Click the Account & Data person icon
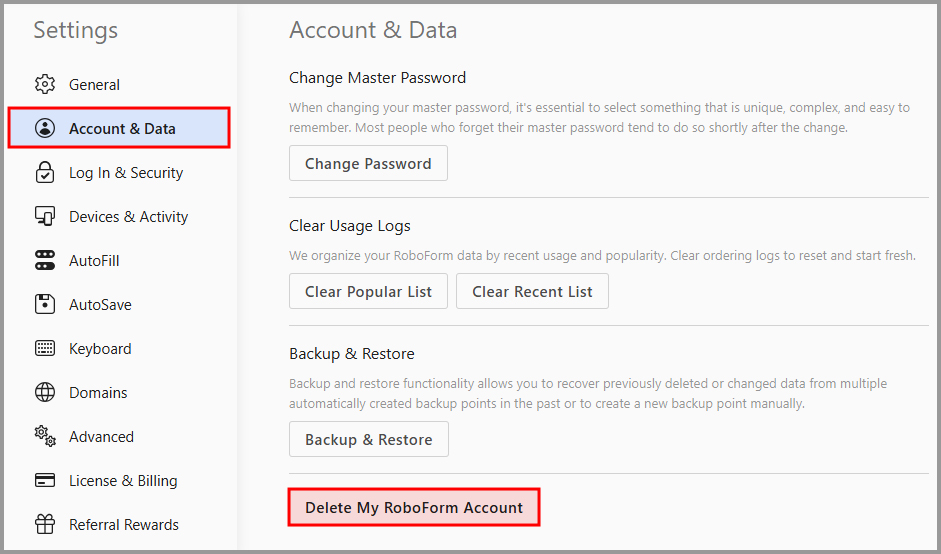The width and height of the screenshot is (941, 554). [45, 128]
